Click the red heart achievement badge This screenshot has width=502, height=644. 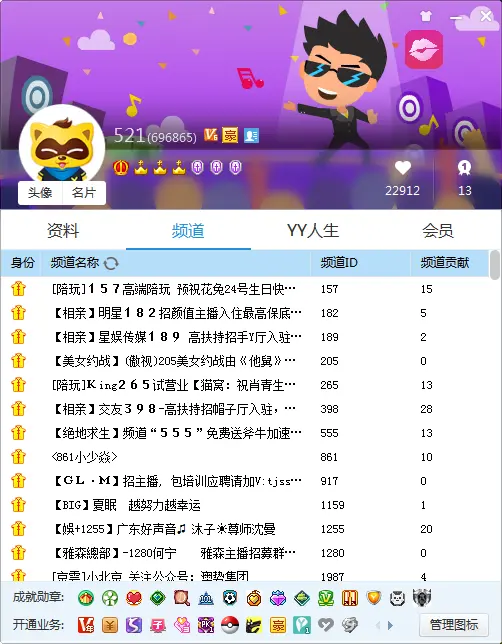134,598
